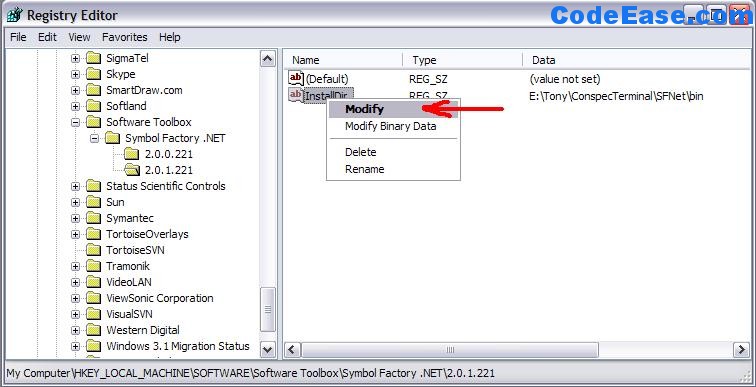Click the InstallDir string value icon
Screen dimensions: 756x387
[x=296, y=95]
